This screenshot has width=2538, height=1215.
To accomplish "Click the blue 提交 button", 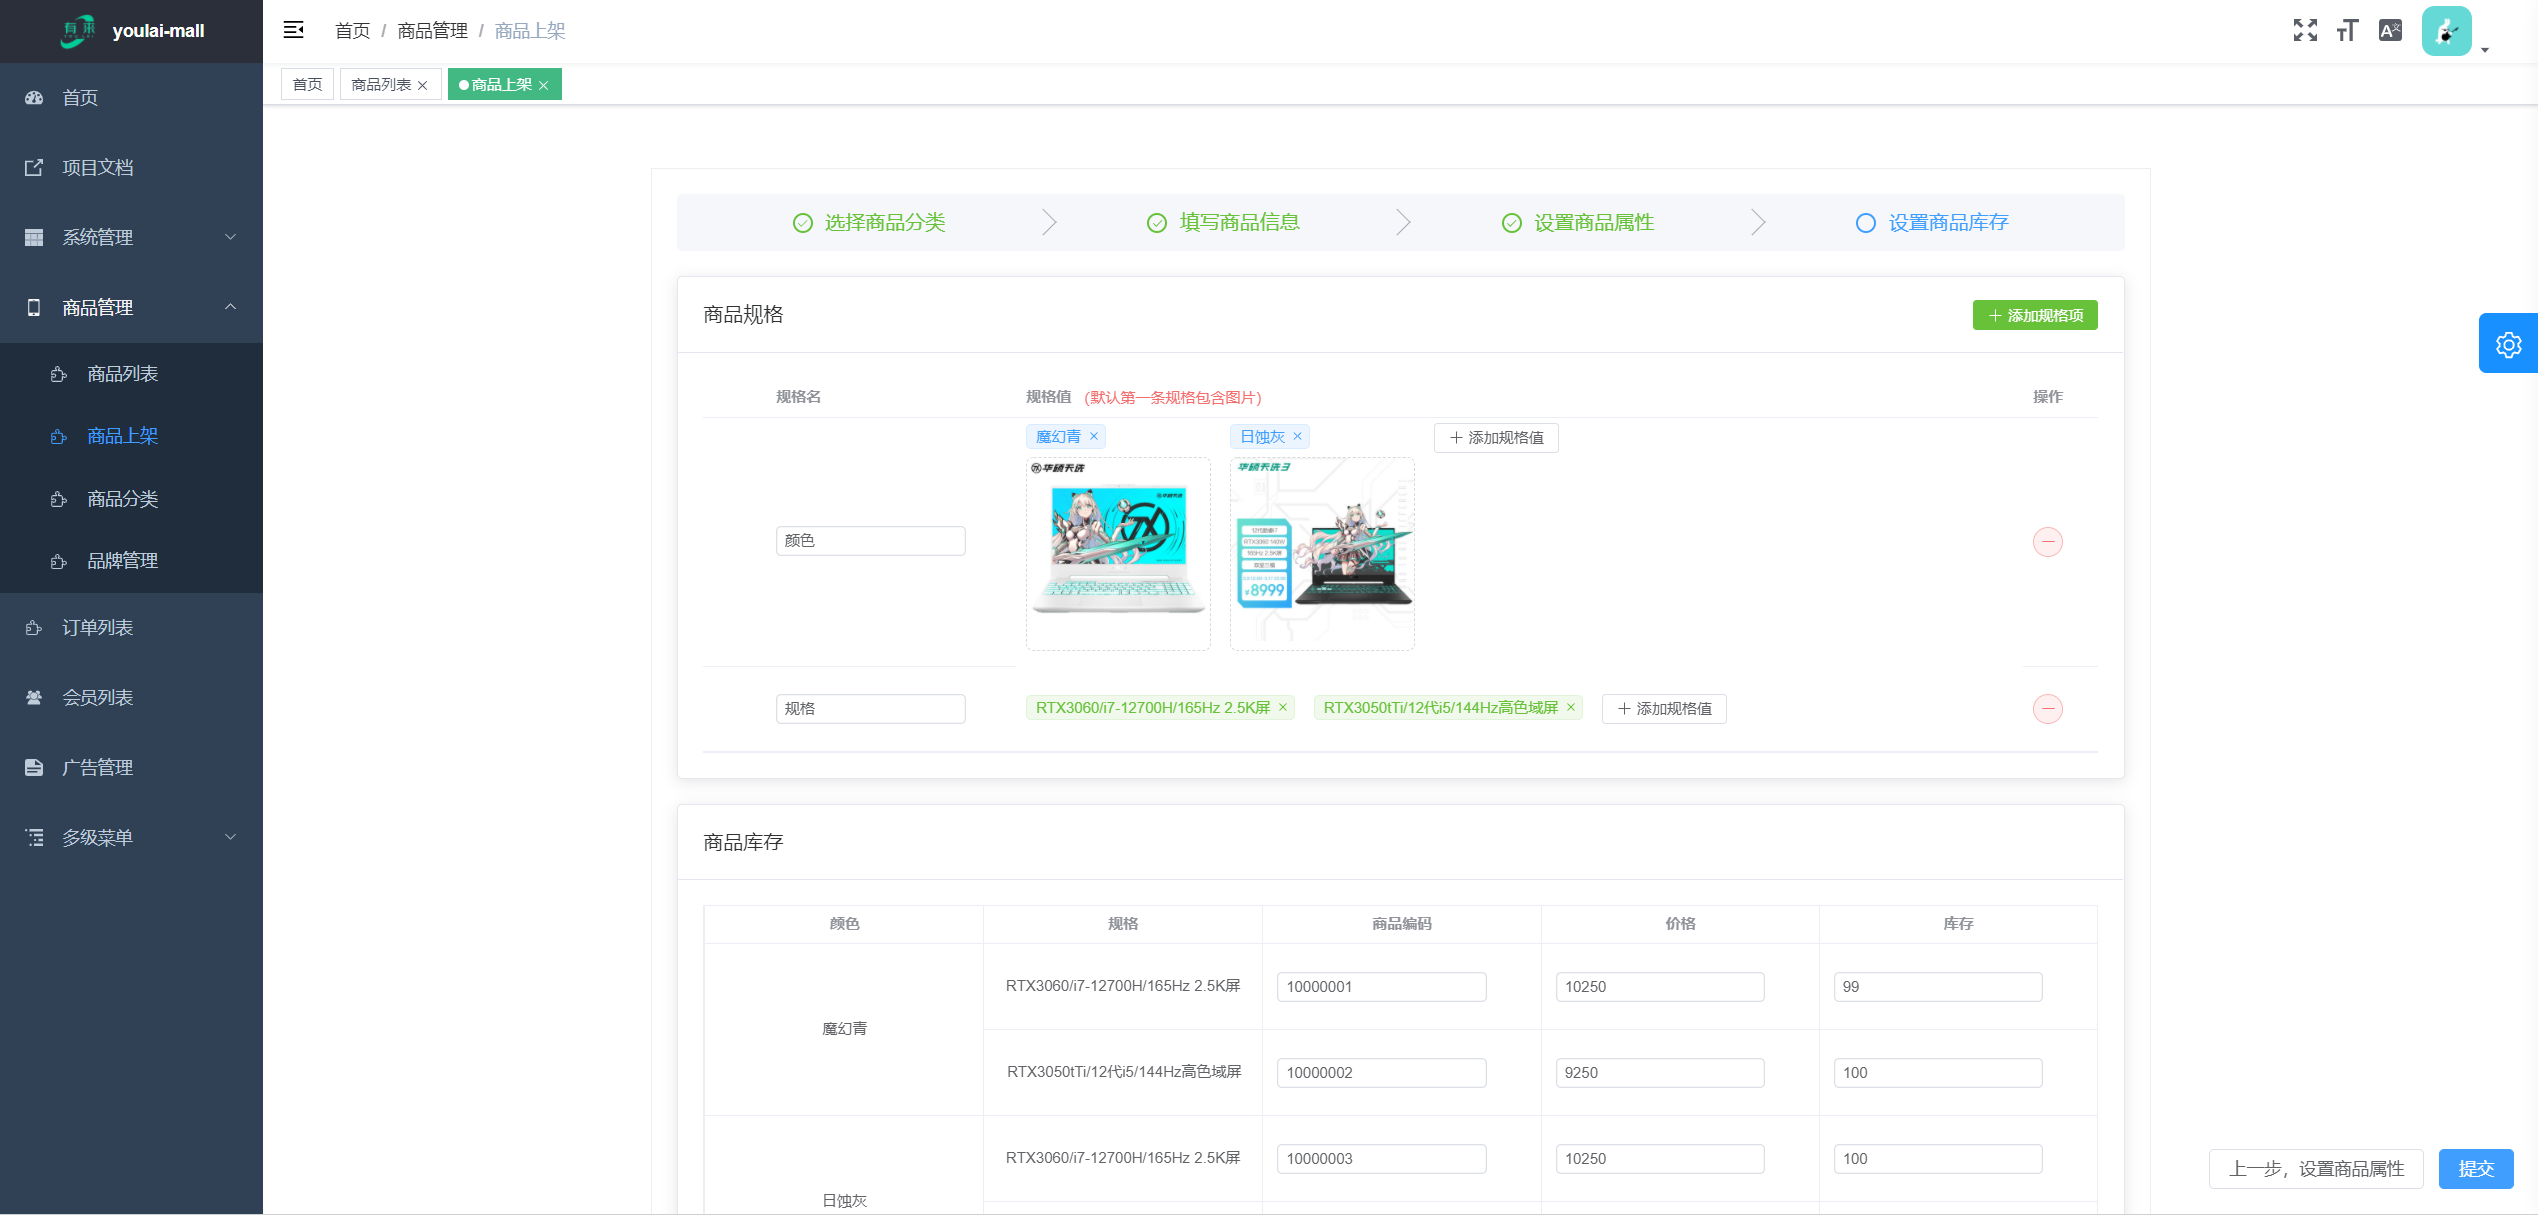I will click(x=2475, y=1168).
